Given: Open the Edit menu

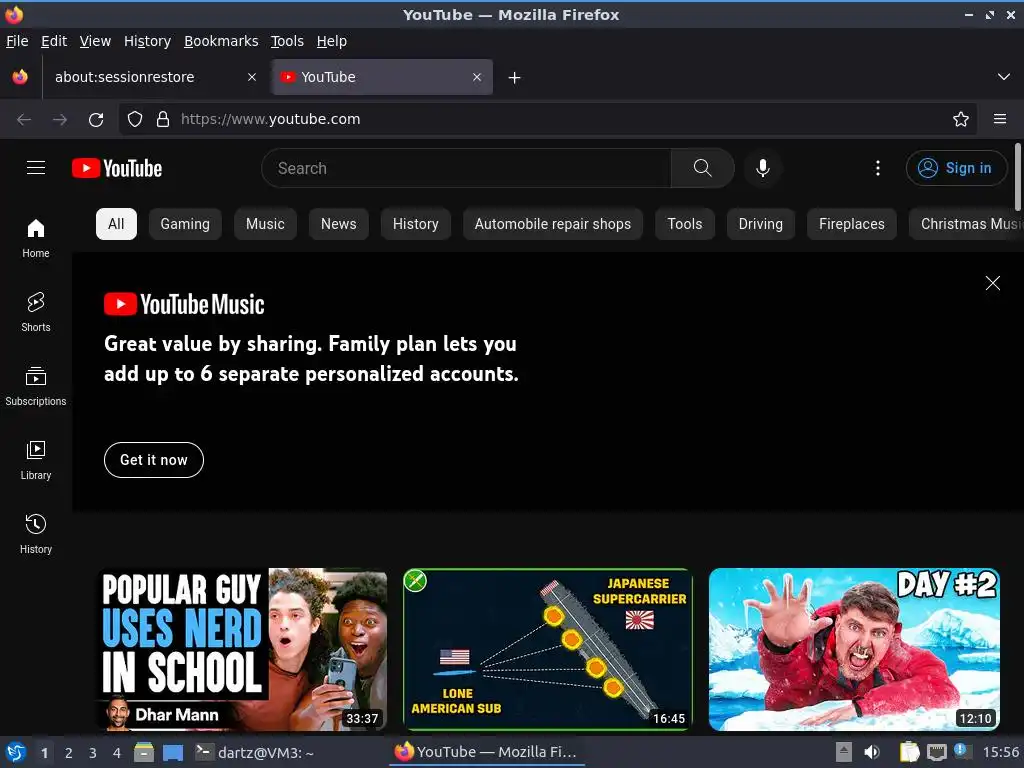Looking at the screenshot, I should pyautogui.click(x=54, y=41).
